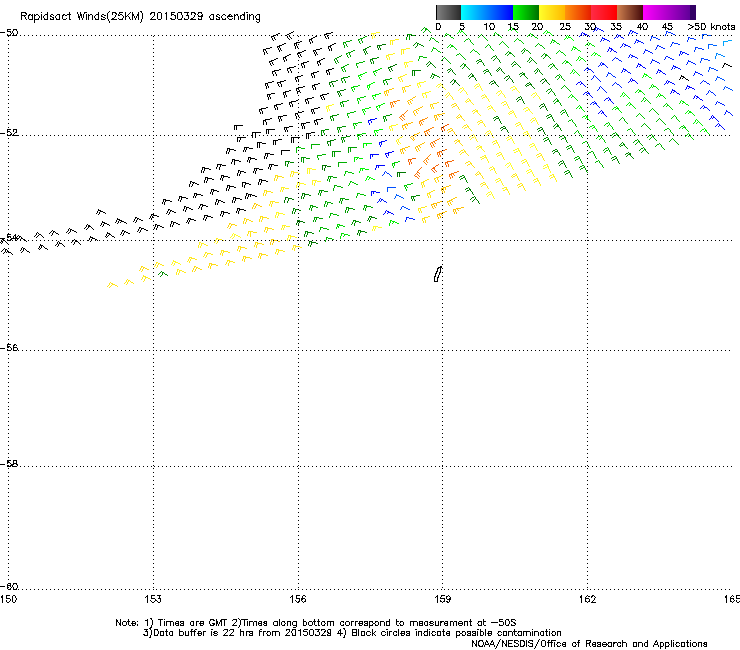Click the '-60' latitude axis label
The height and width of the screenshot is (650, 740).
(x=9, y=587)
